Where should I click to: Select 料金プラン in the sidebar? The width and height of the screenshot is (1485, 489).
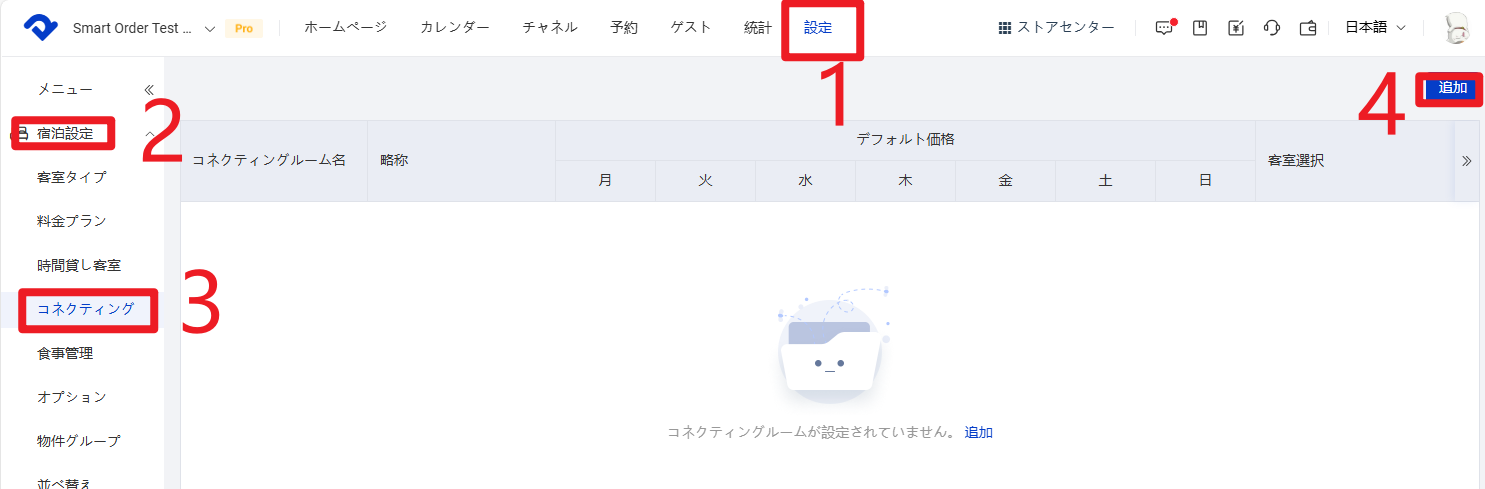pyautogui.click(x=72, y=221)
